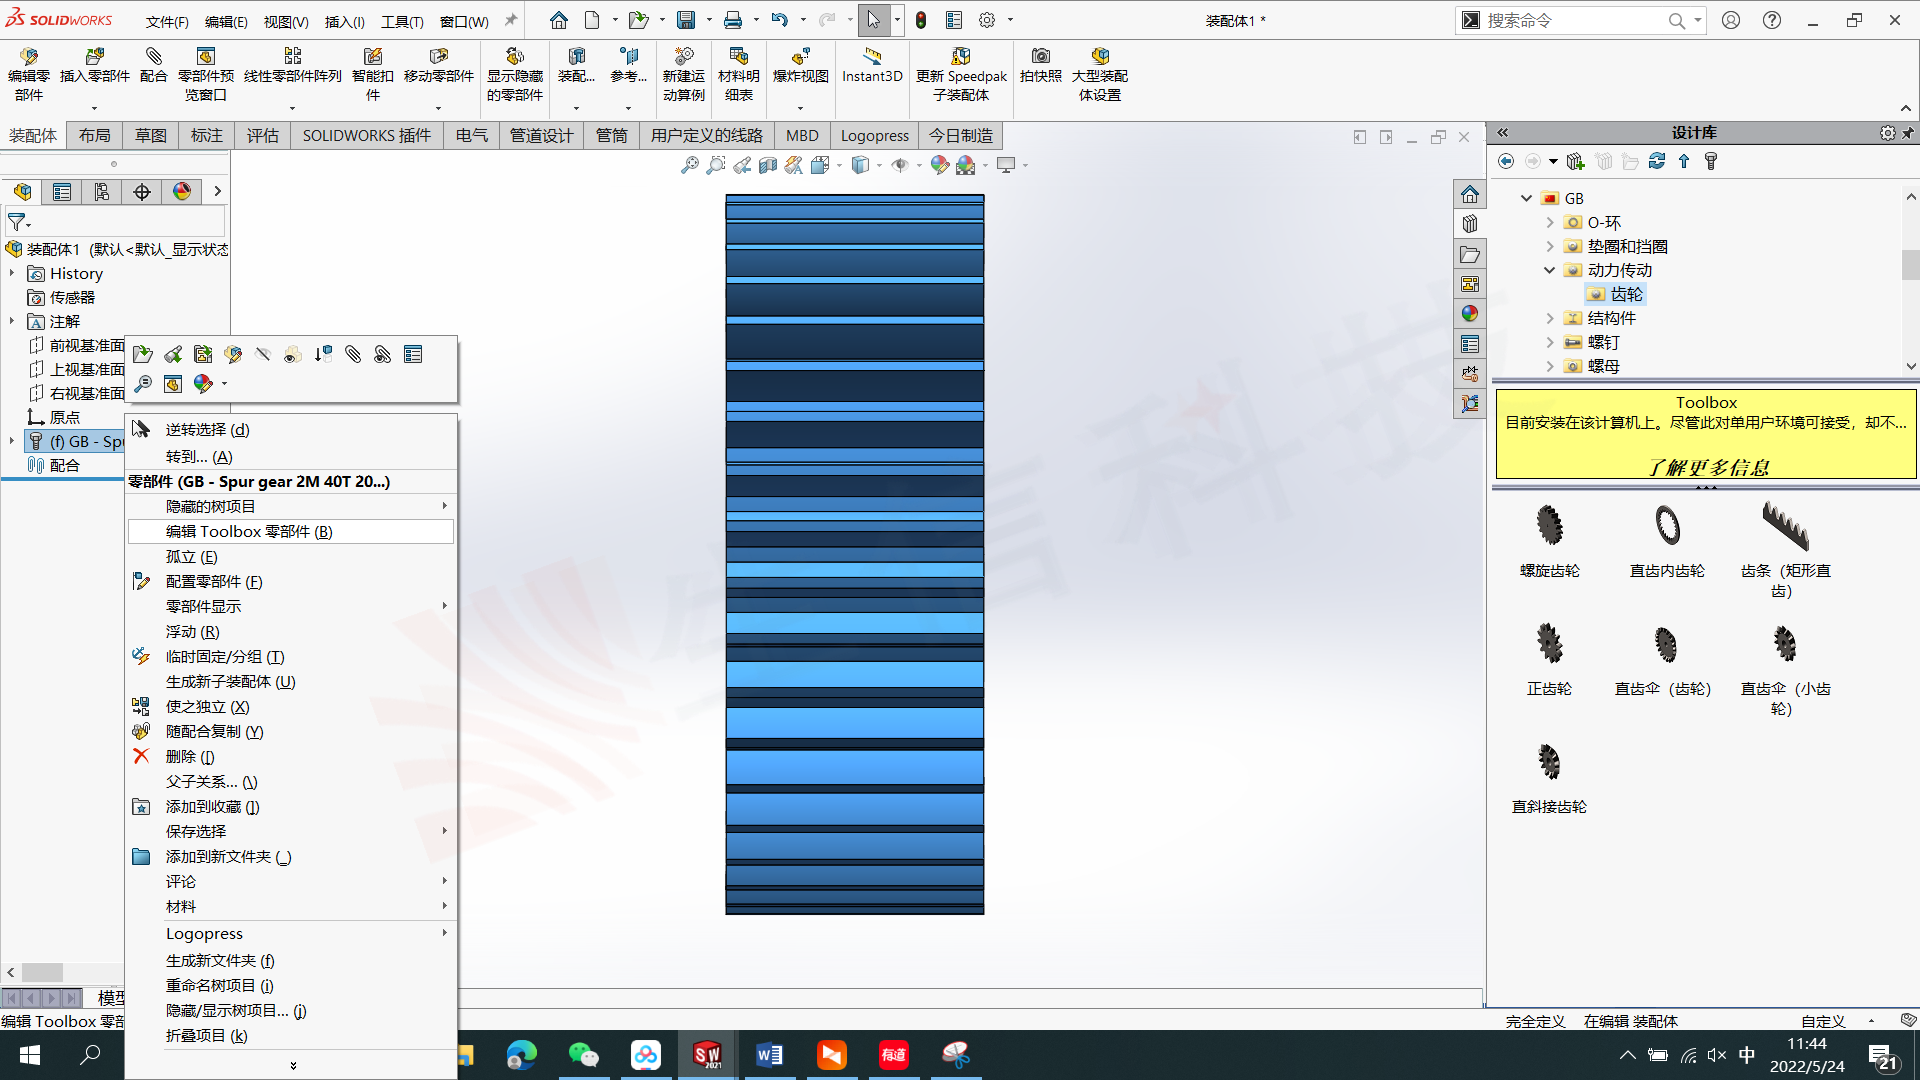Collapse the GB folder in Design Library
This screenshot has width=1920, height=1080.
1526,198
